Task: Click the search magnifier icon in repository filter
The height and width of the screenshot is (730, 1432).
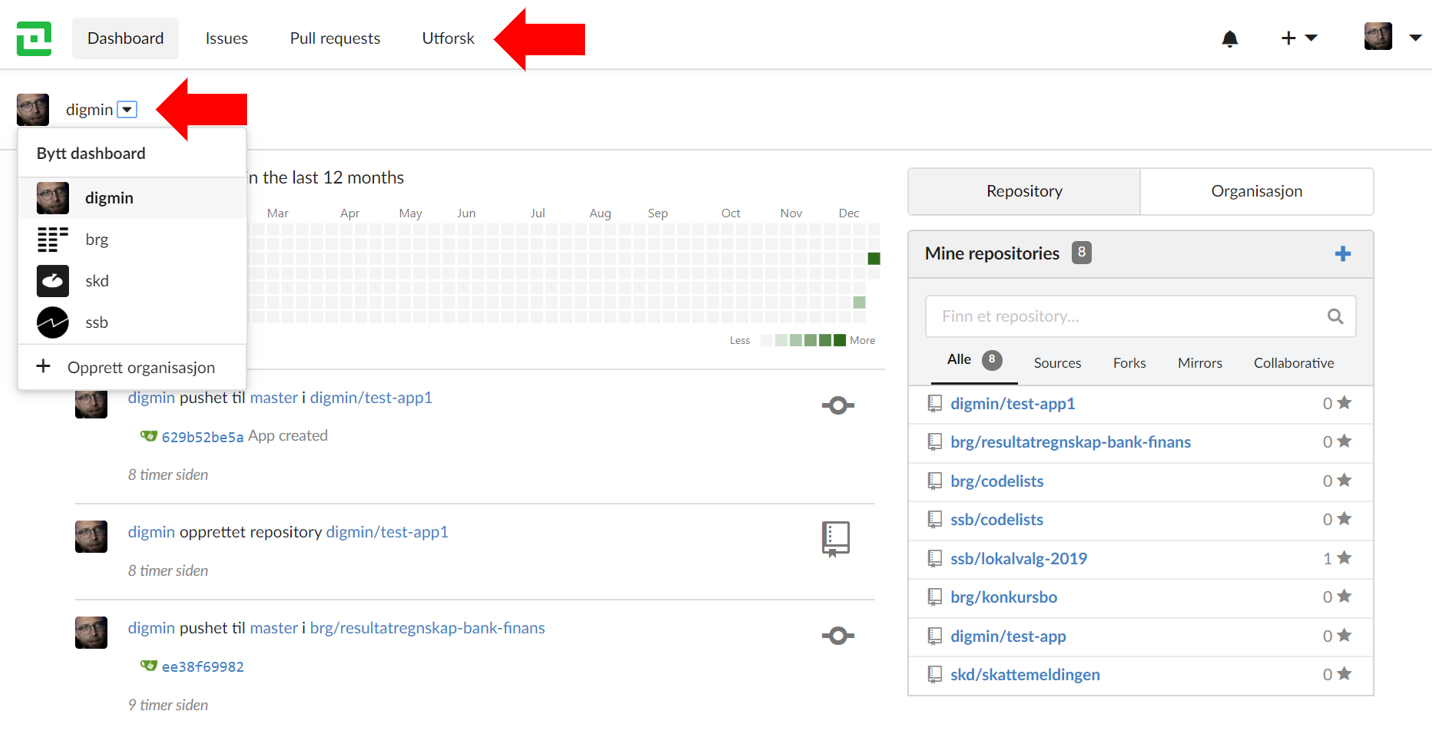Action: (x=1335, y=316)
